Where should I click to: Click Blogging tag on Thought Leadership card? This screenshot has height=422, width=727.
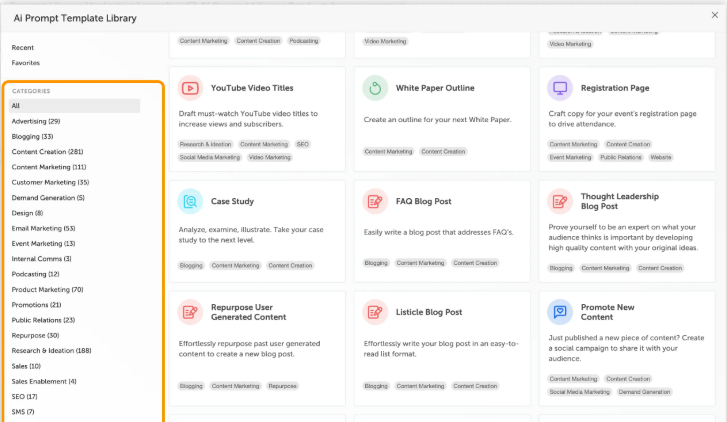[x=561, y=268]
